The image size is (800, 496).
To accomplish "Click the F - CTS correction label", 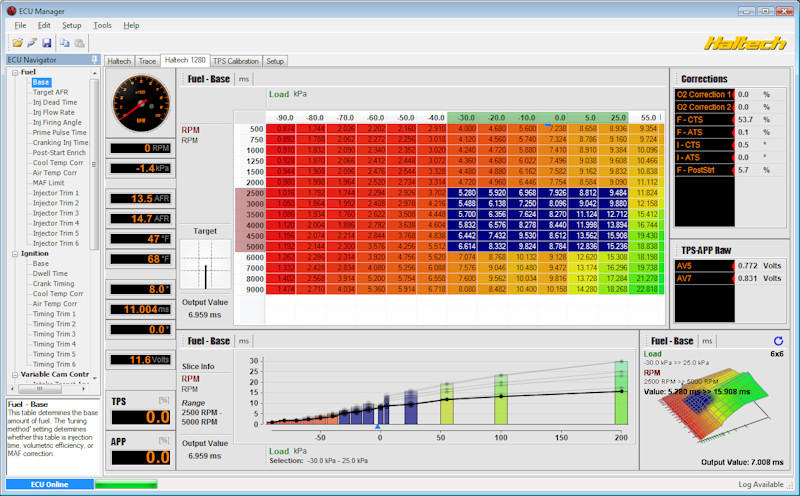I will (x=704, y=120).
